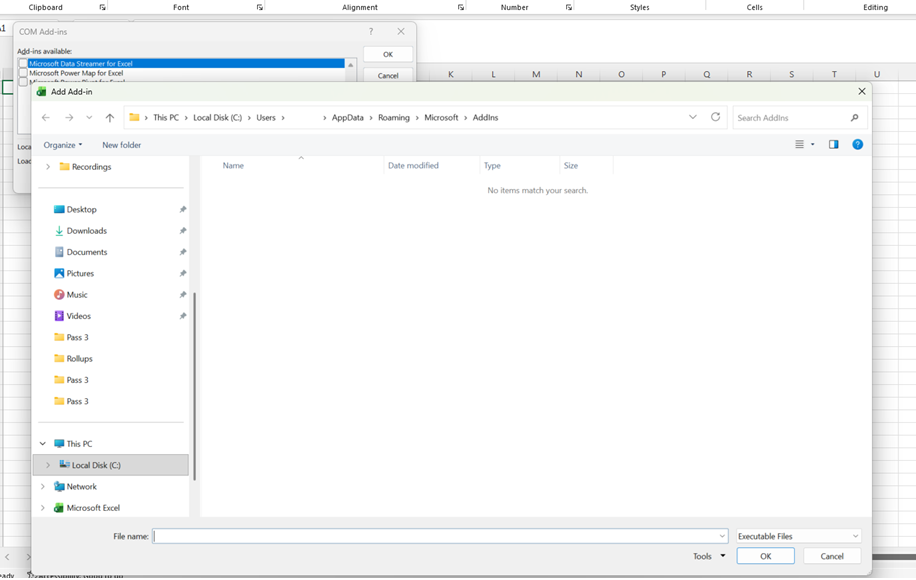Screen dimensions: 916x580
Task: Open COM Add-ins help question mark
Action: coord(370,32)
